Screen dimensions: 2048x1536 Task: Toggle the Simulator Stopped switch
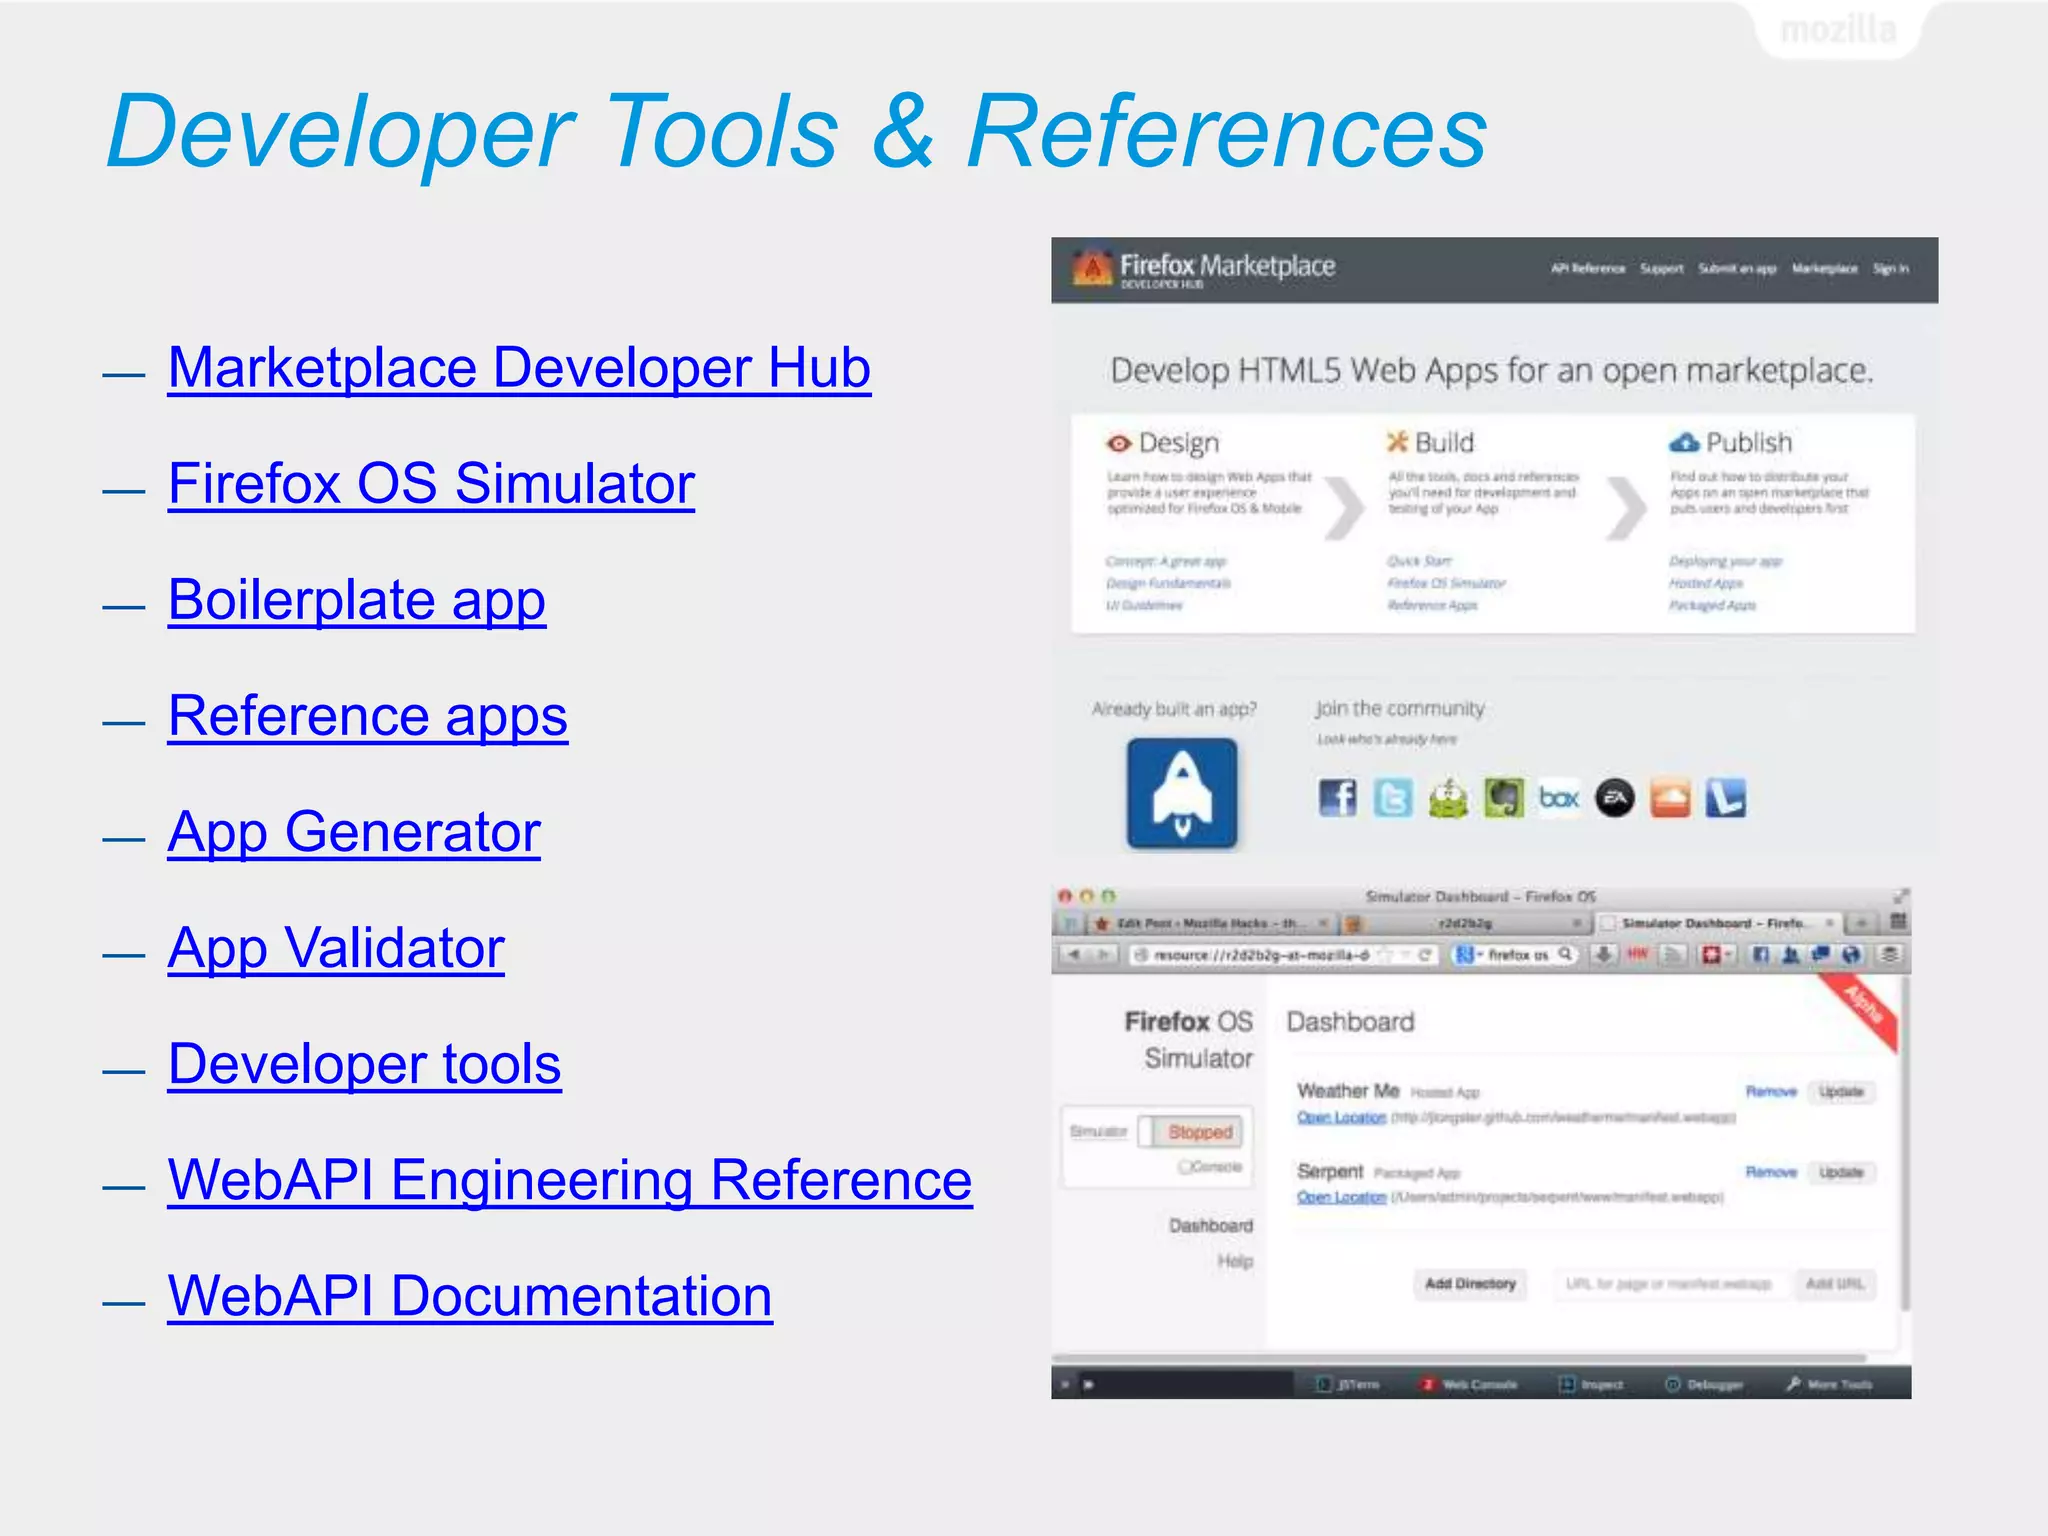click(x=1190, y=1132)
